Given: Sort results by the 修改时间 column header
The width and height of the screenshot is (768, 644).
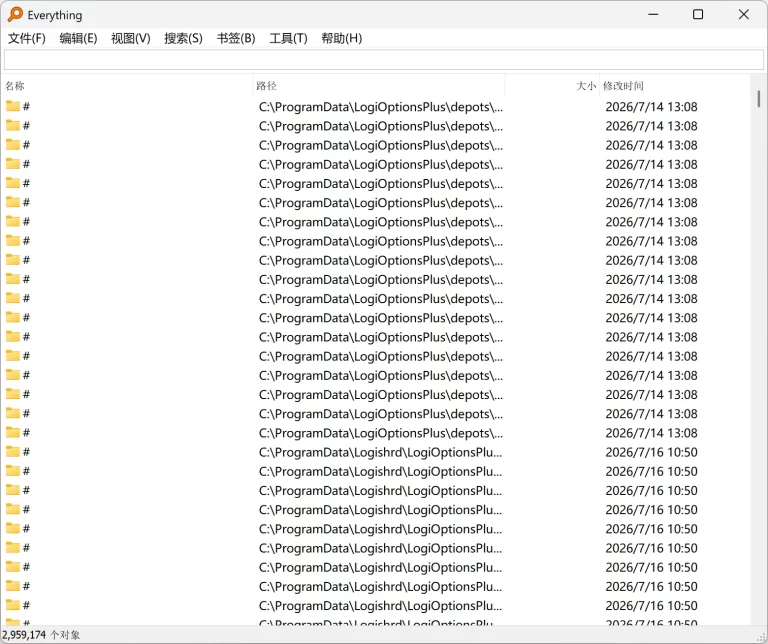Looking at the screenshot, I should tap(674, 86).
